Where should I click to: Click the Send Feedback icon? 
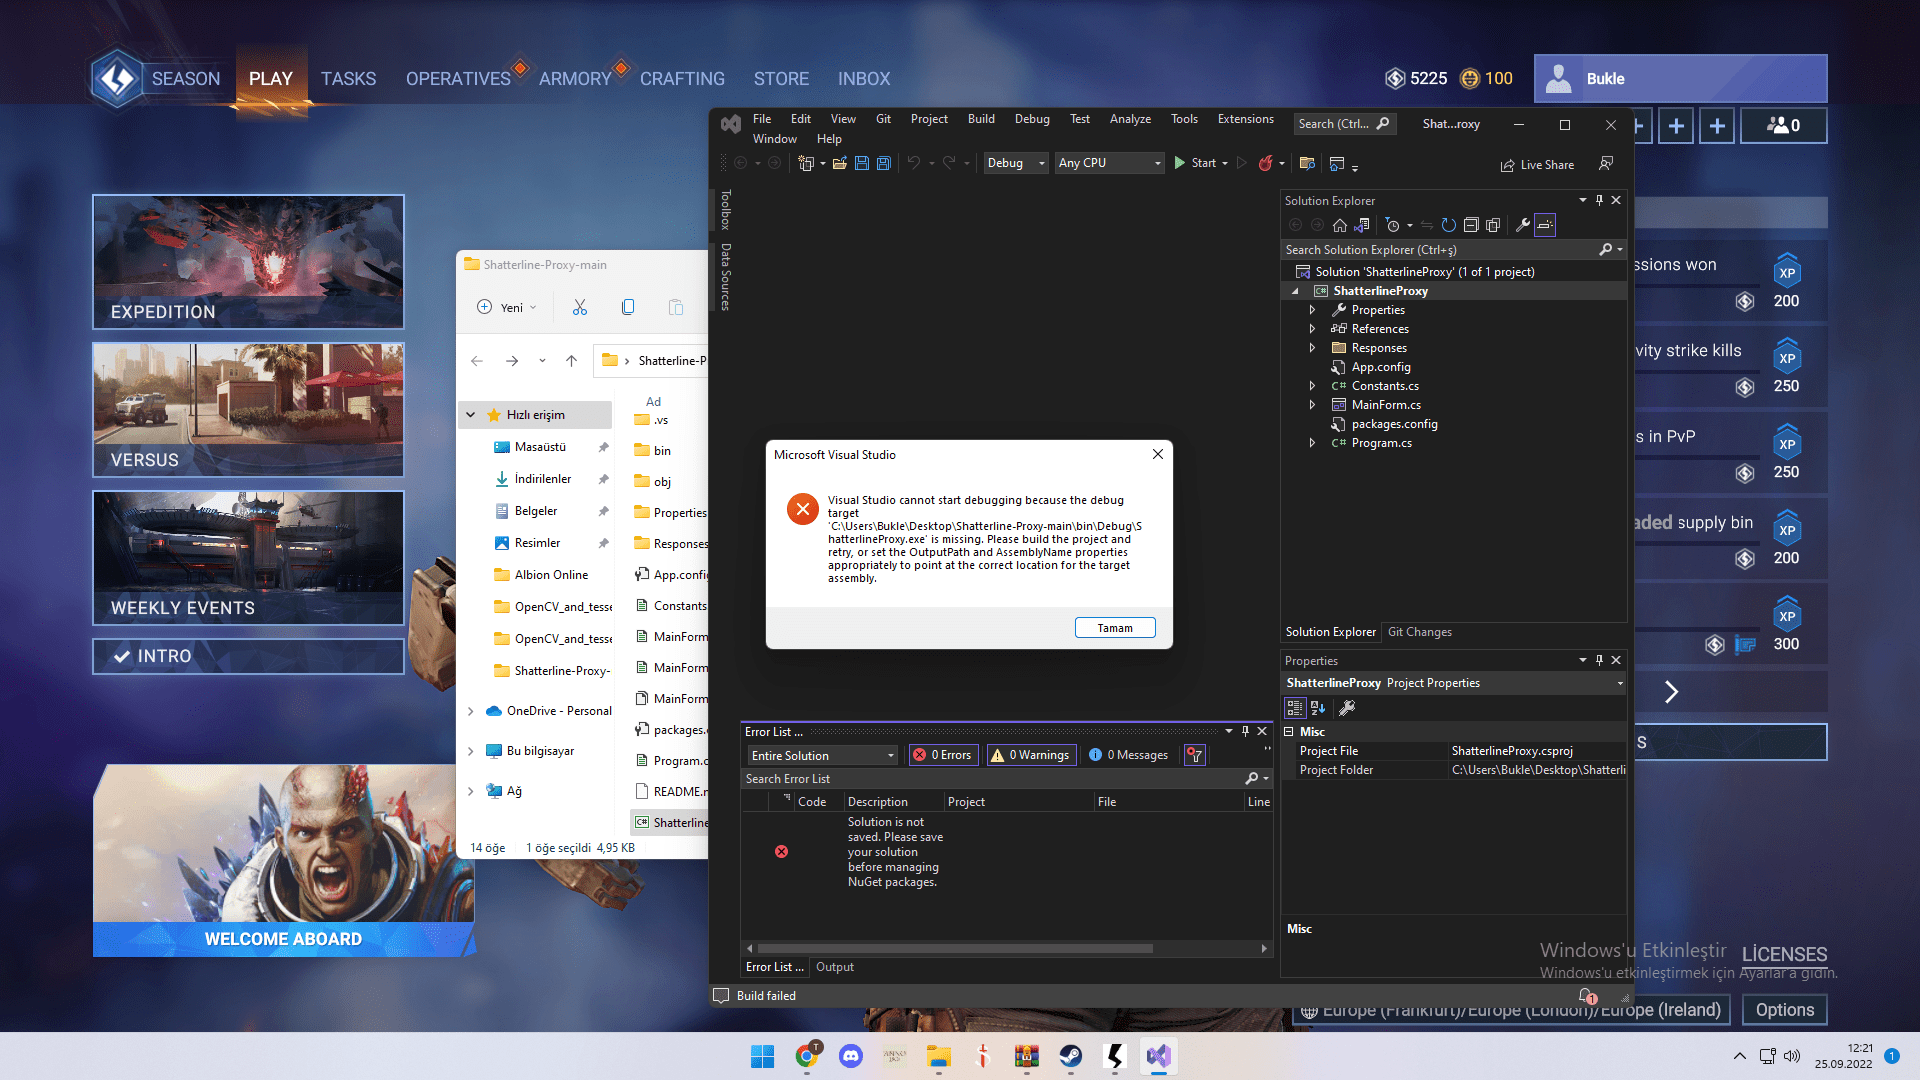[x=1606, y=163]
